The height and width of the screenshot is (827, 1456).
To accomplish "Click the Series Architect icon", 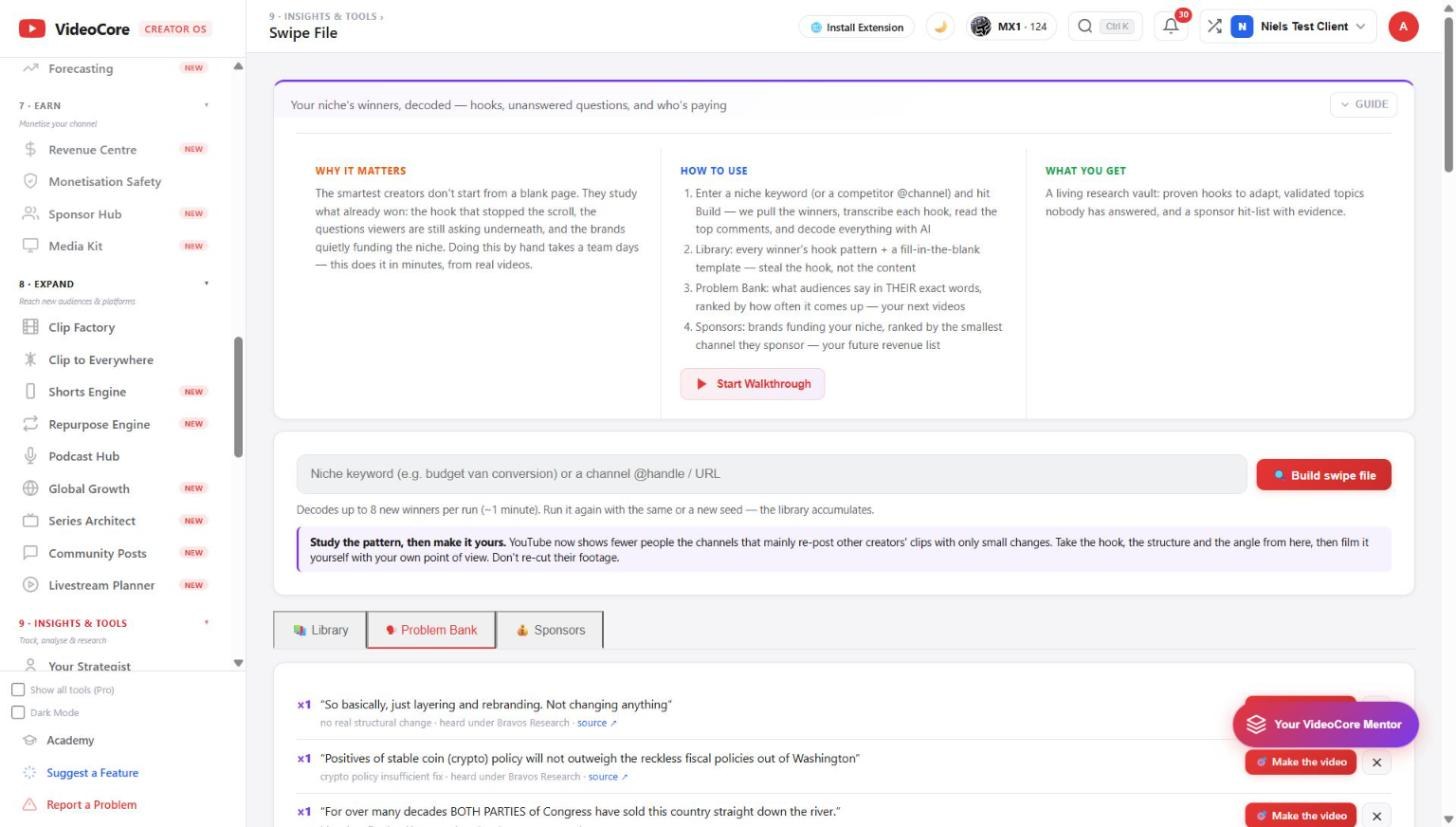I will [30, 520].
